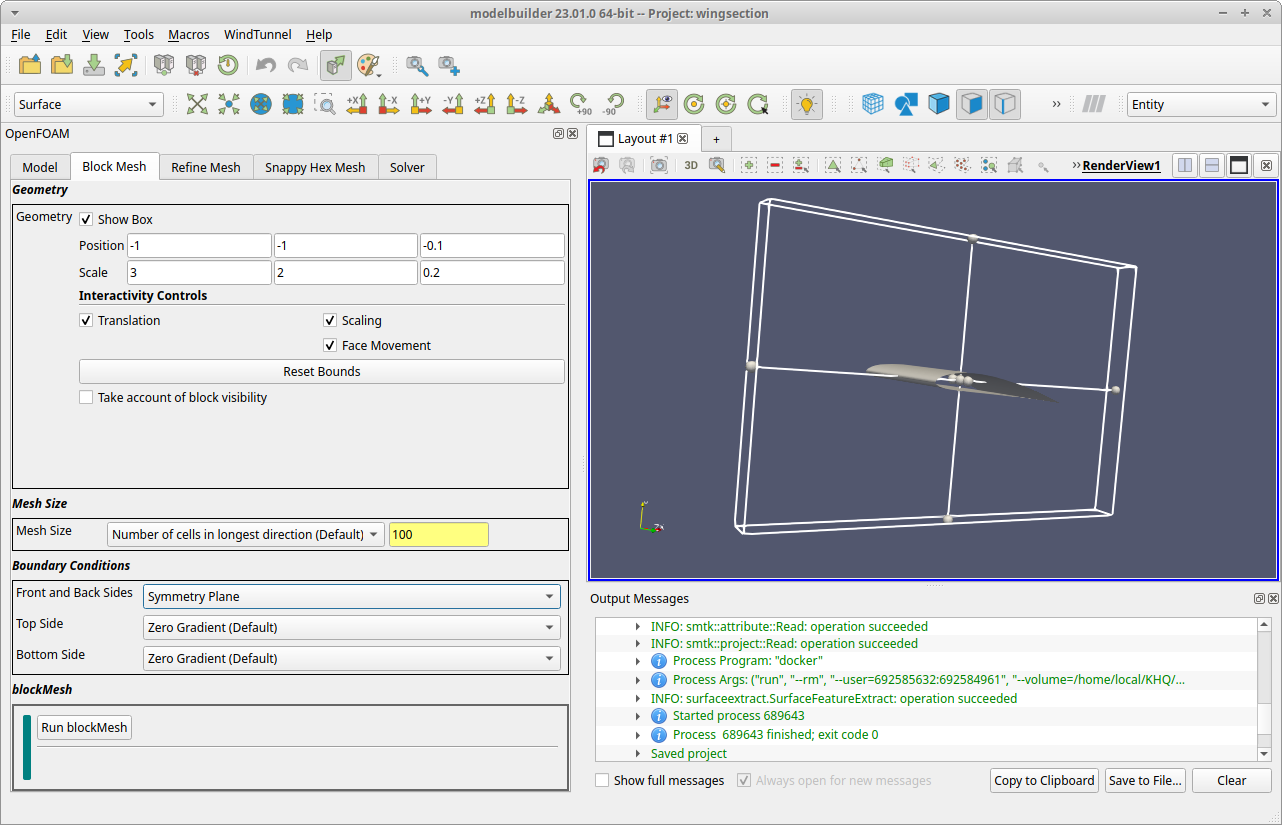Click the yellow mesh size field 100
This screenshot has height=825, width=1282.
[x=438, y=534]
